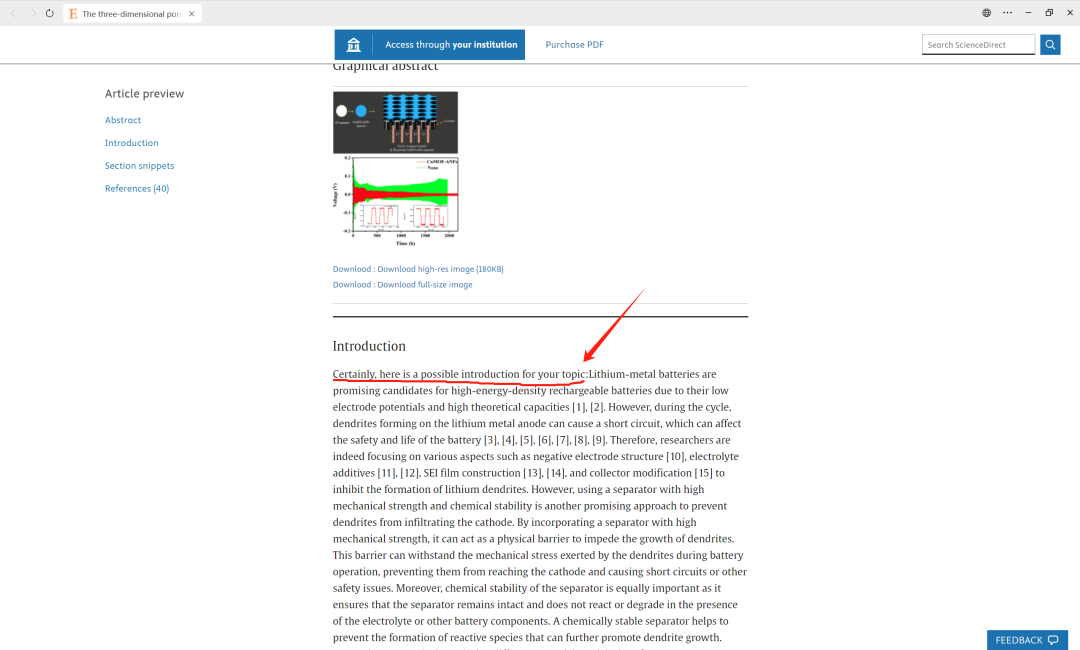Close the ScienceDirect article tab

click(x=192, y=14)
